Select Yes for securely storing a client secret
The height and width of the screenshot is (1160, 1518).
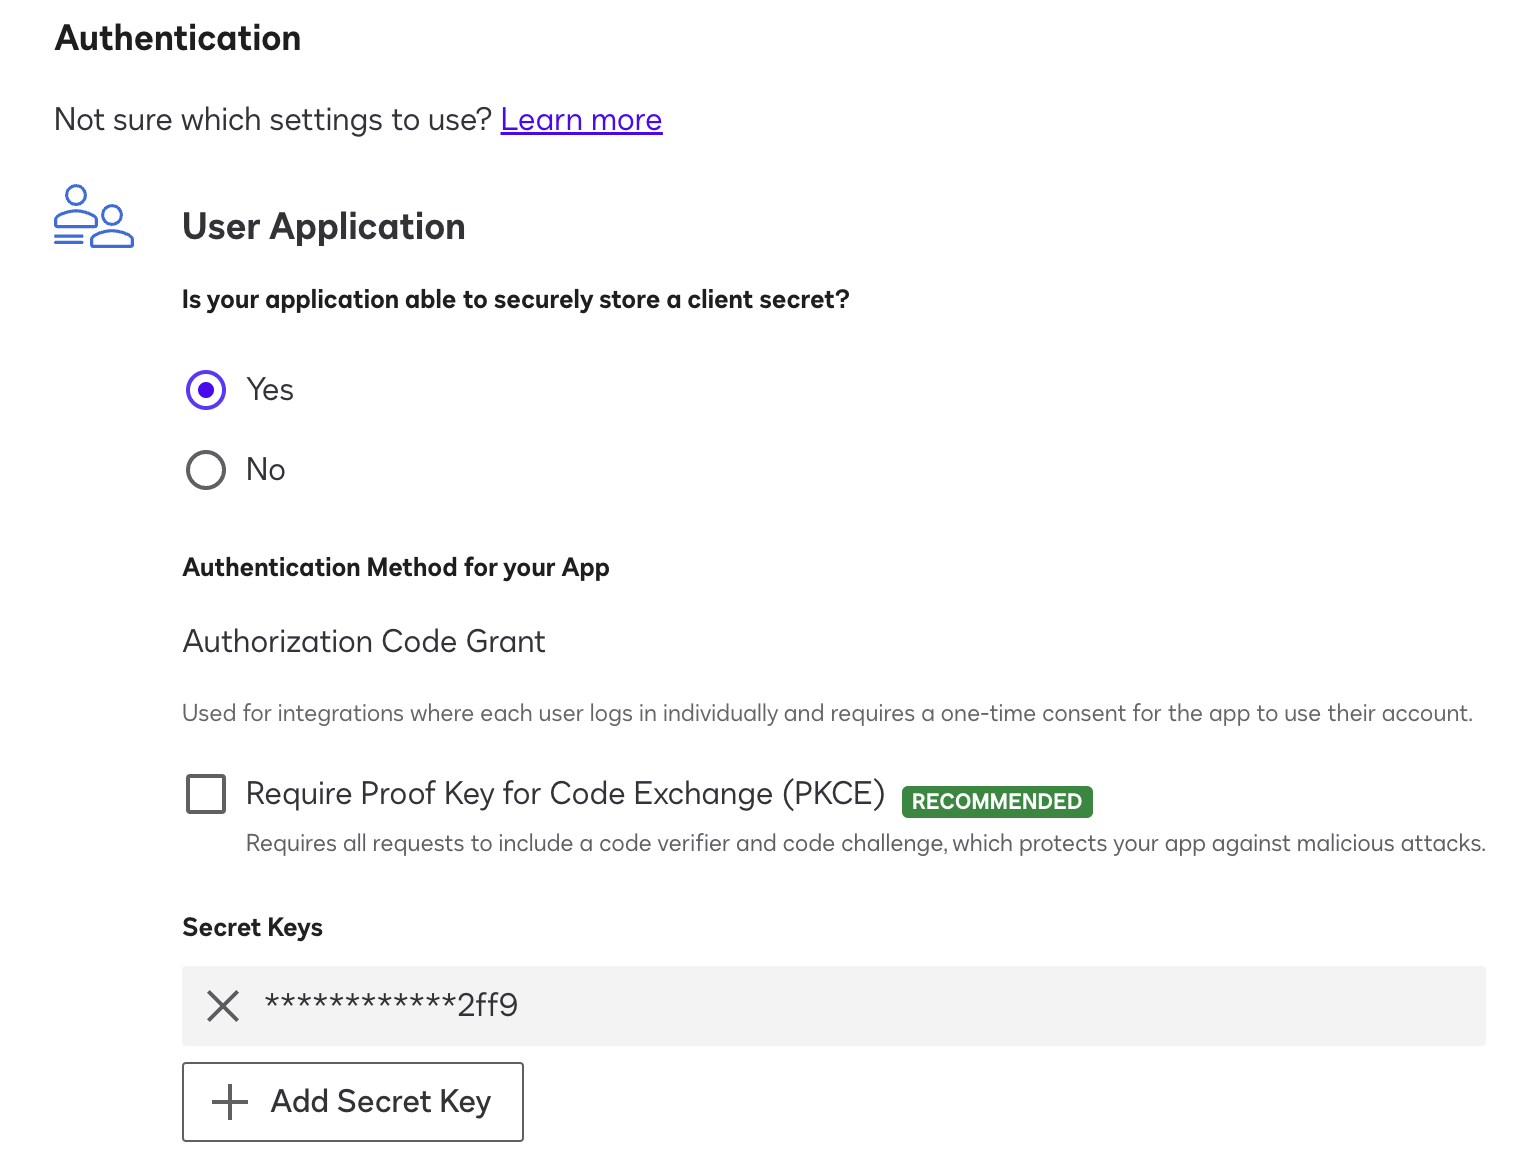coord(205,390)
